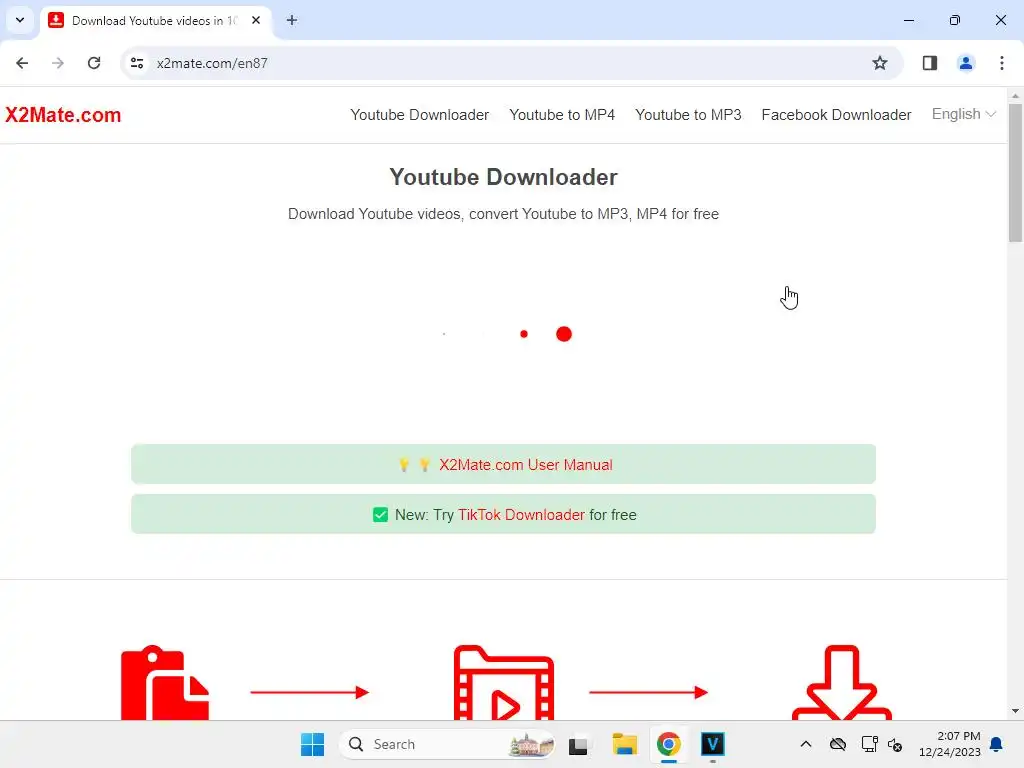Viewport: 1024px width, 768px height.
Task: Open the Chrome side panel
Action: point(929,63)
